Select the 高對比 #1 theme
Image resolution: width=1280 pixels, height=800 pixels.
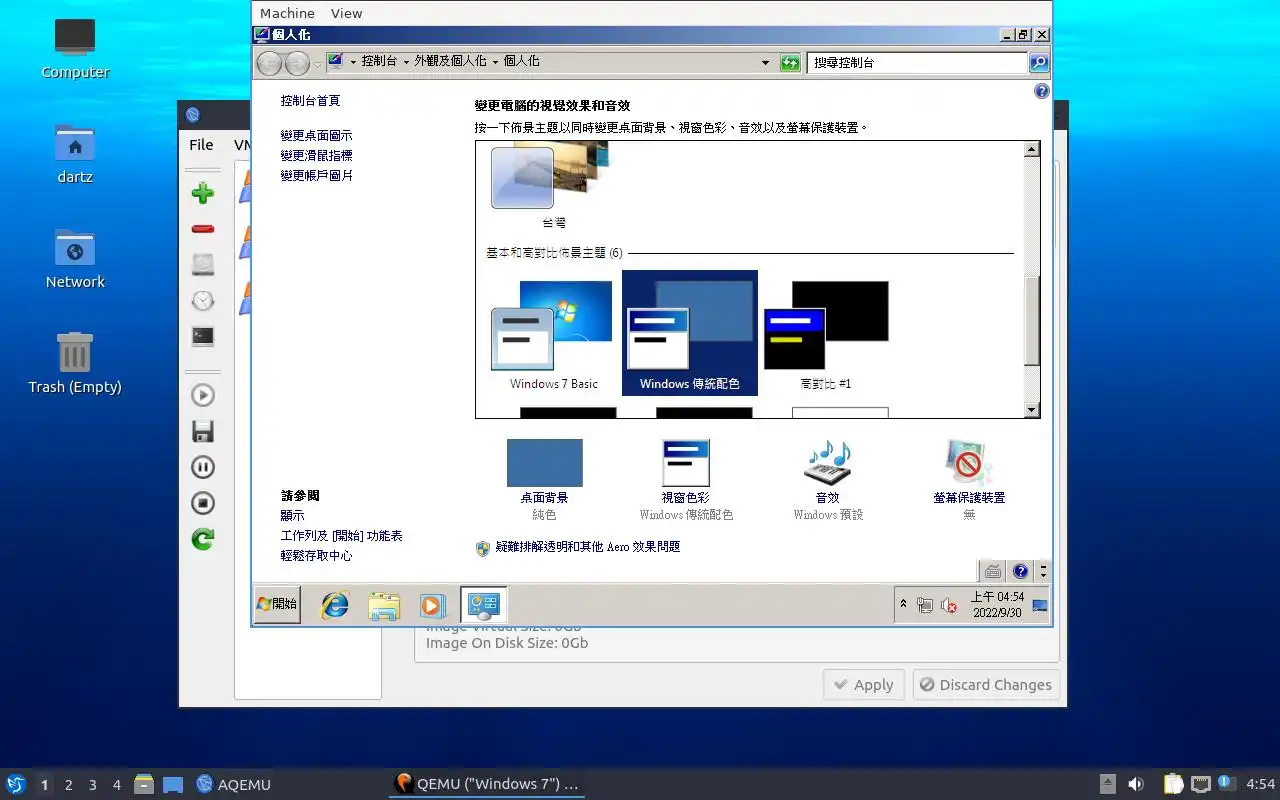(826, 335)
